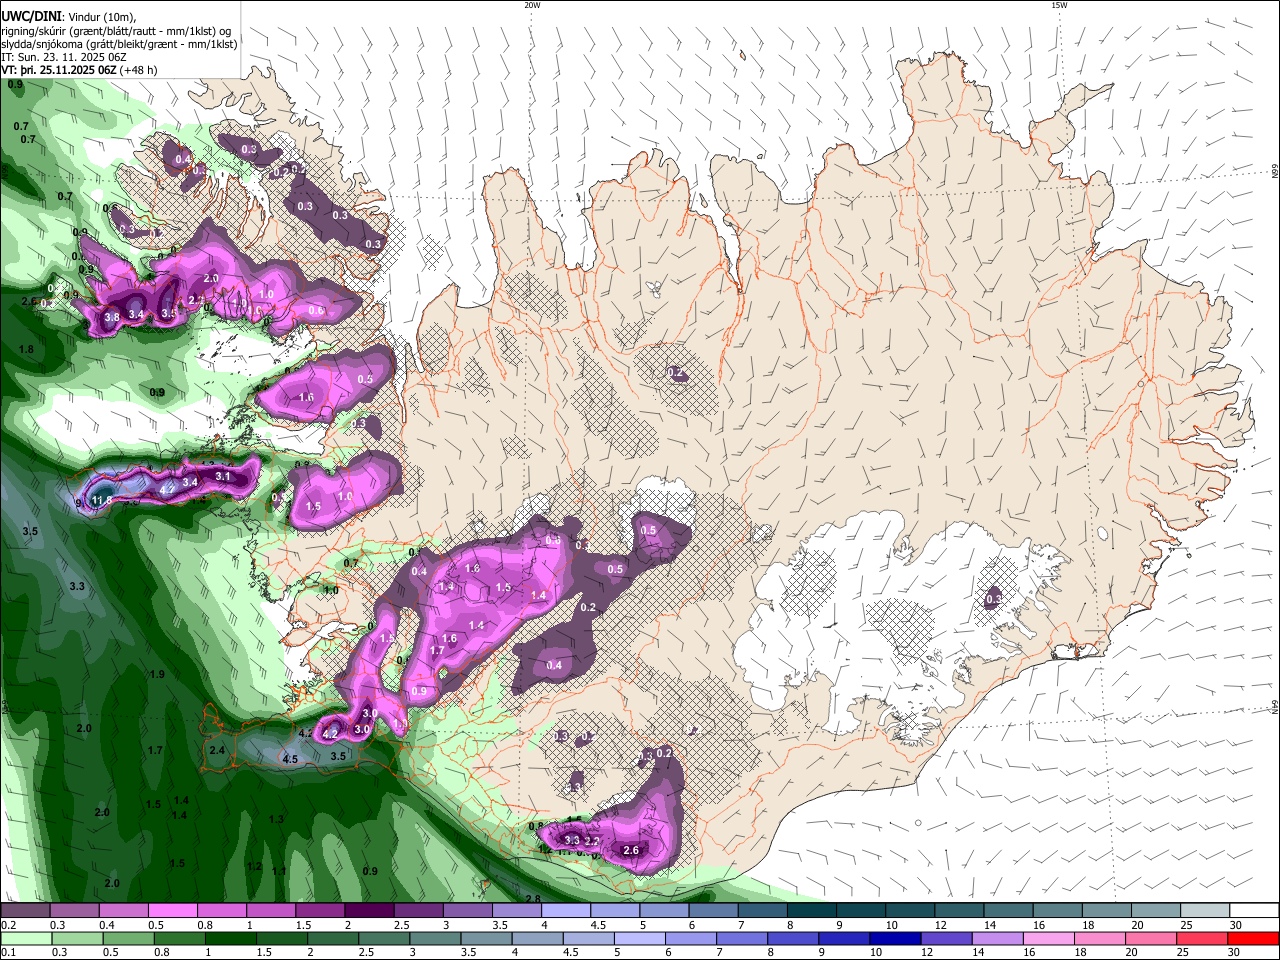
Task: Click the 1.9 value over the sea
Action: 157,675
